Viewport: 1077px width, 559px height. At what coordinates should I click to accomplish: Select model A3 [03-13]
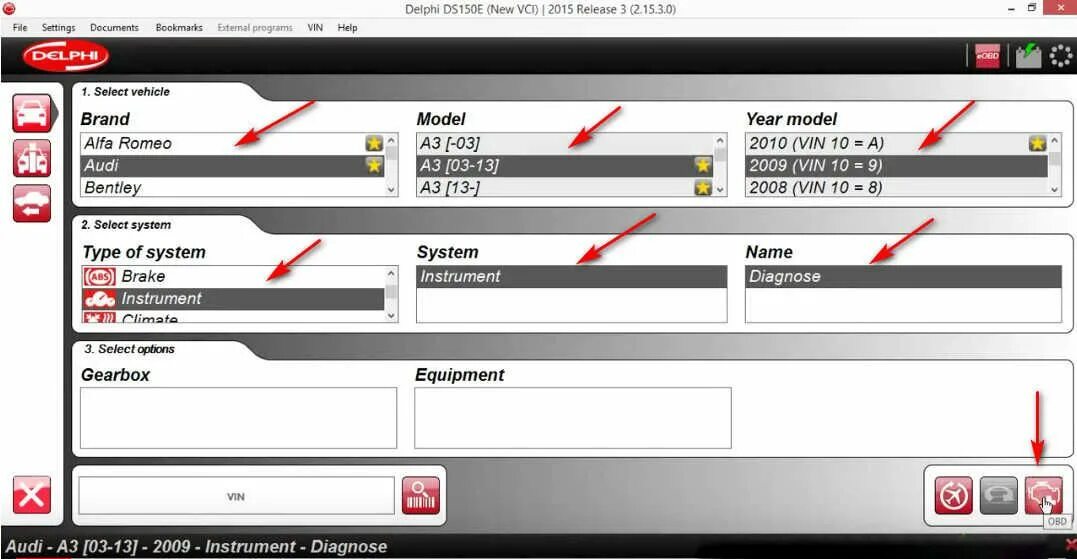coord(565,166)
